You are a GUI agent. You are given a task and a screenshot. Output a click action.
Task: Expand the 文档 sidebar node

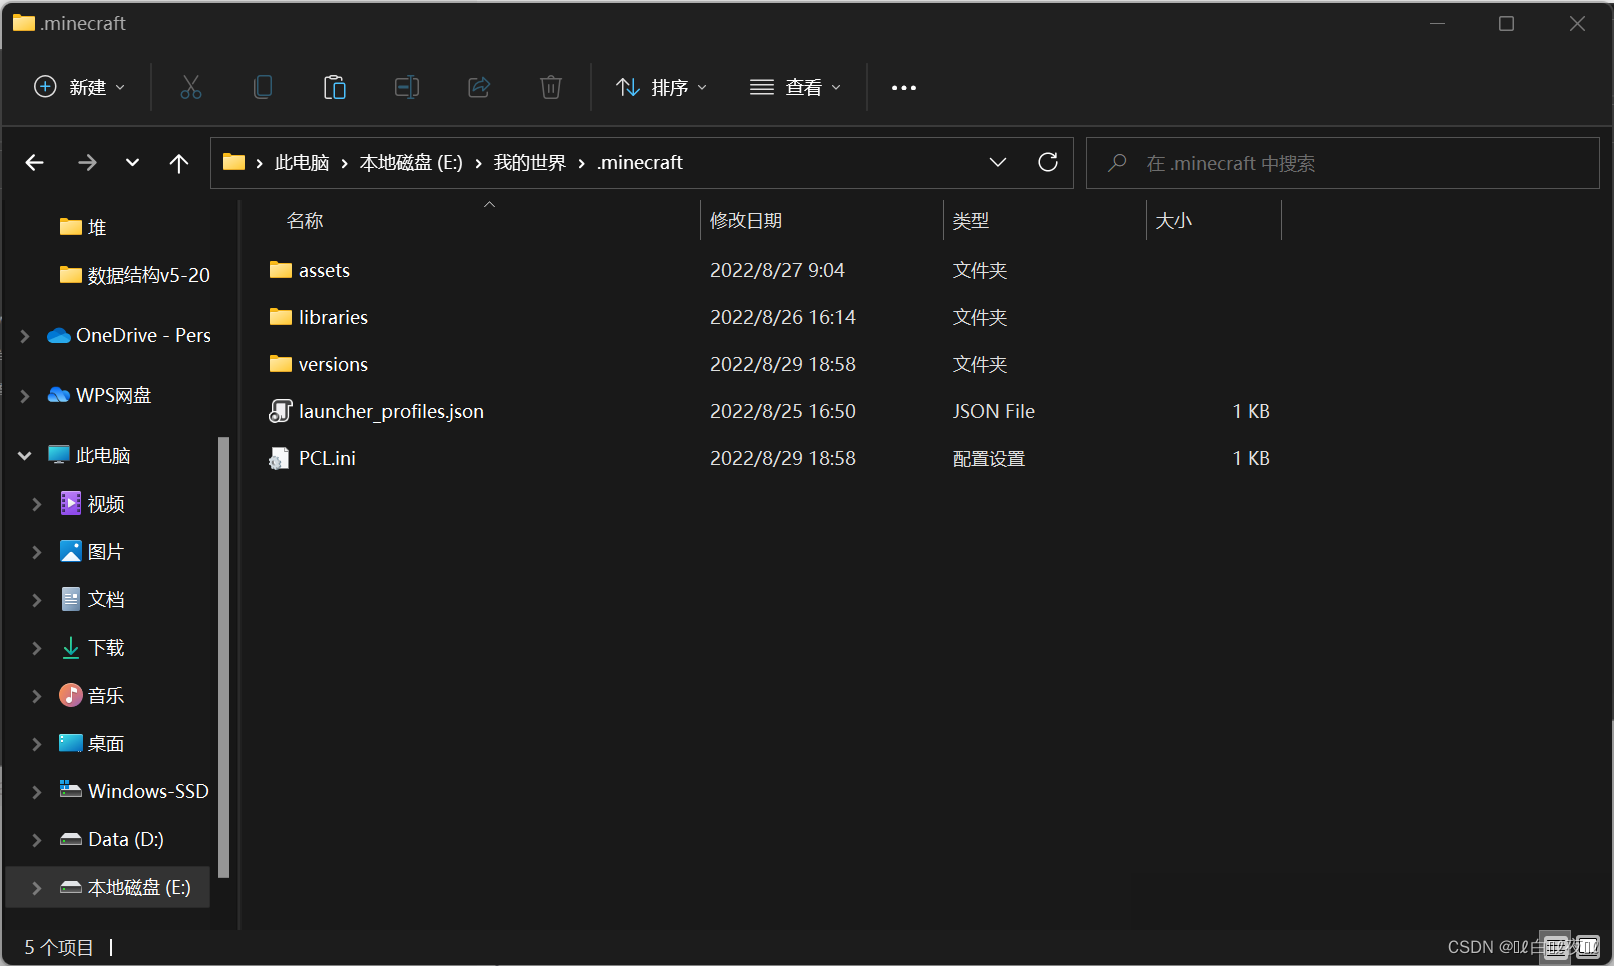click(37, 600)
